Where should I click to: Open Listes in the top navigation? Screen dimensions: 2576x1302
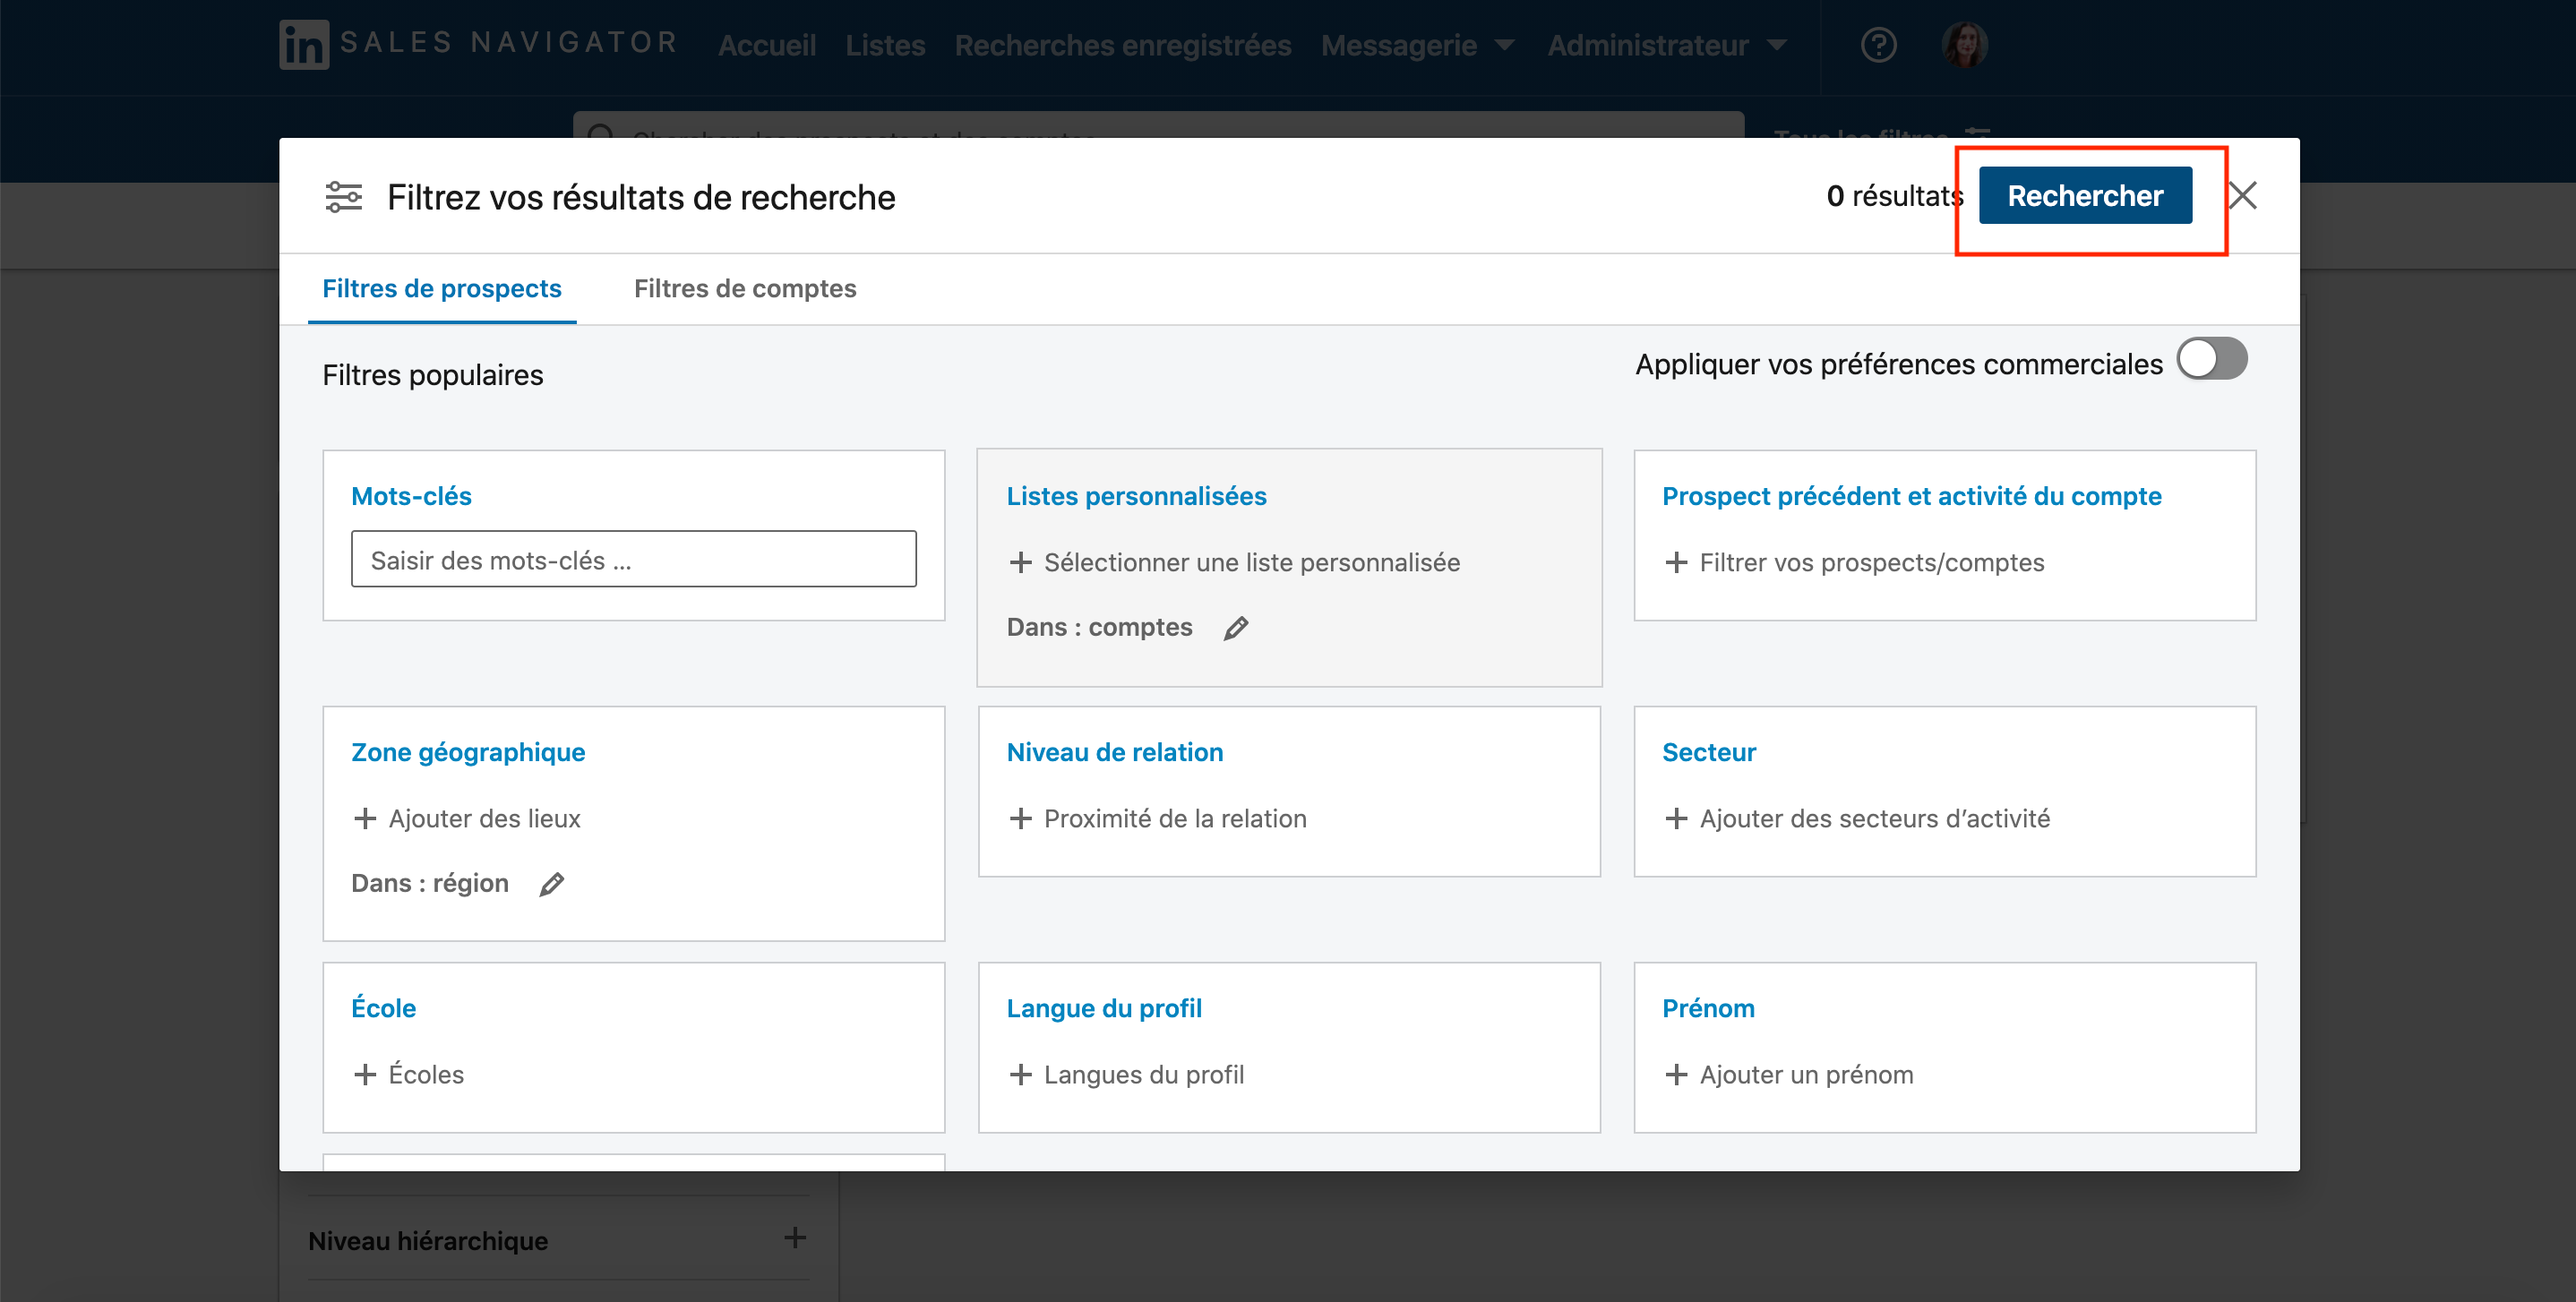click(x=885, y=45)
